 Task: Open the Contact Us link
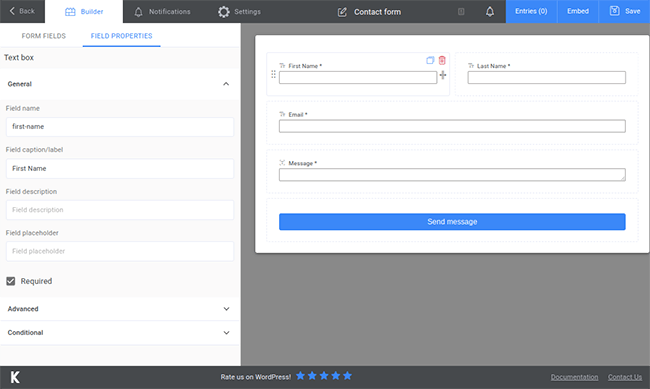(x=625, y=377)
